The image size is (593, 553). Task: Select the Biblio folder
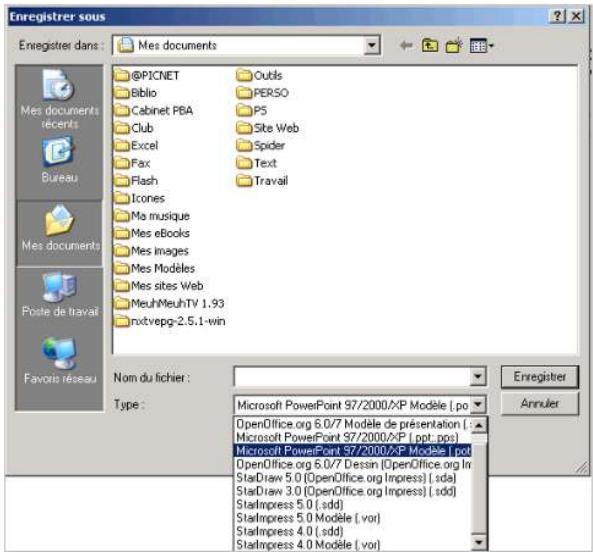click(x=135, y=93)
